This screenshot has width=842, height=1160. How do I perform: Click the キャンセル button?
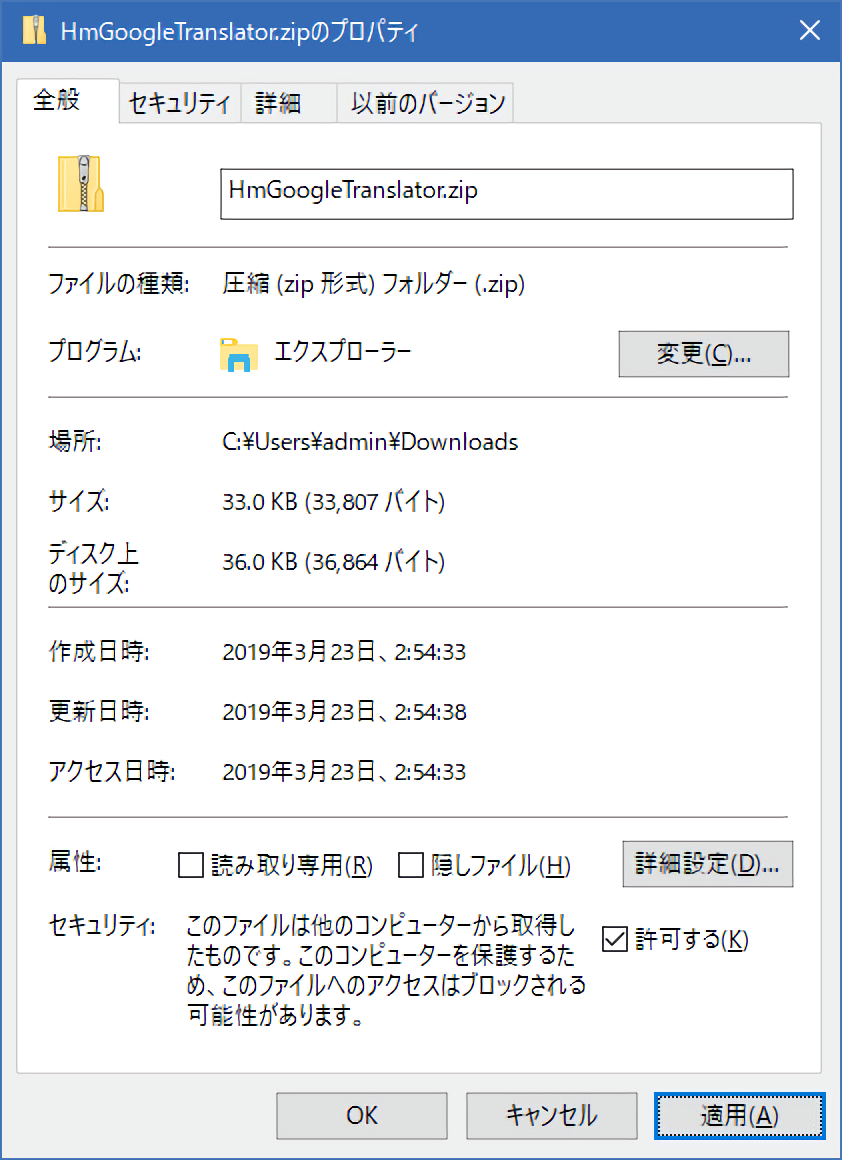click(x=551, y=1115)
